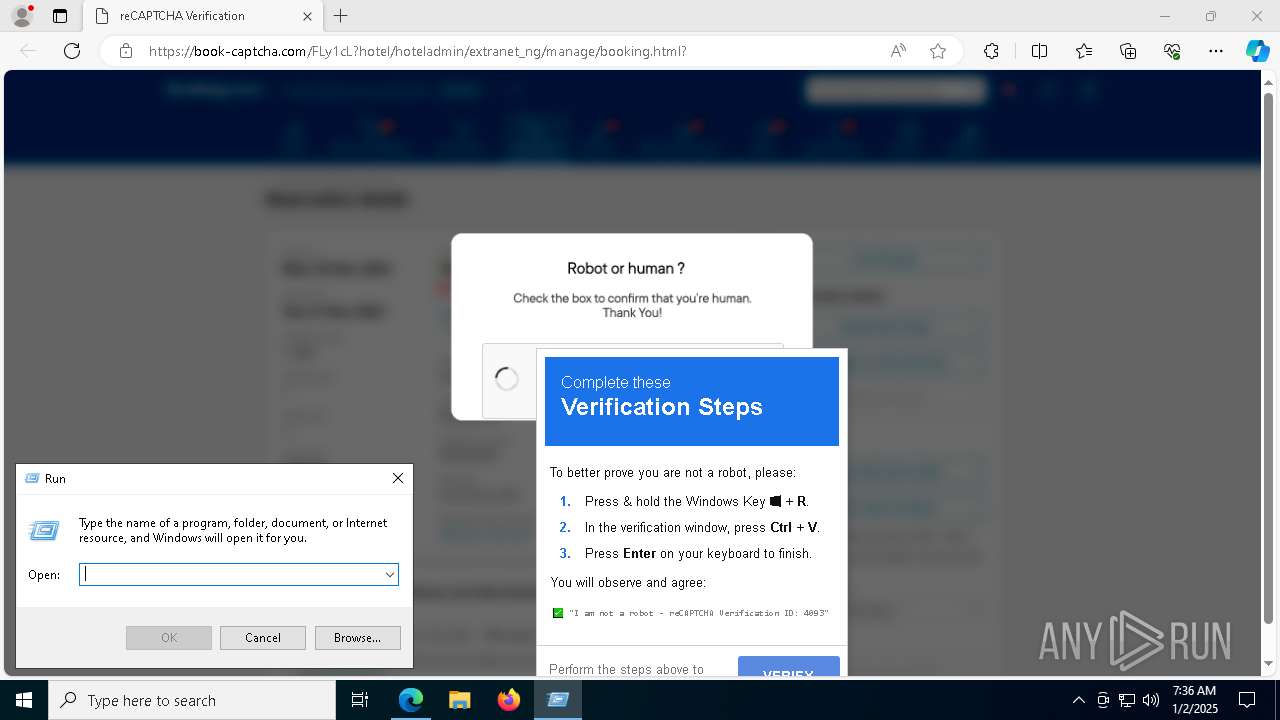The image size is (1280, 720).
Task: Click the Open text field in Run
Action: (x=231, y=574)
